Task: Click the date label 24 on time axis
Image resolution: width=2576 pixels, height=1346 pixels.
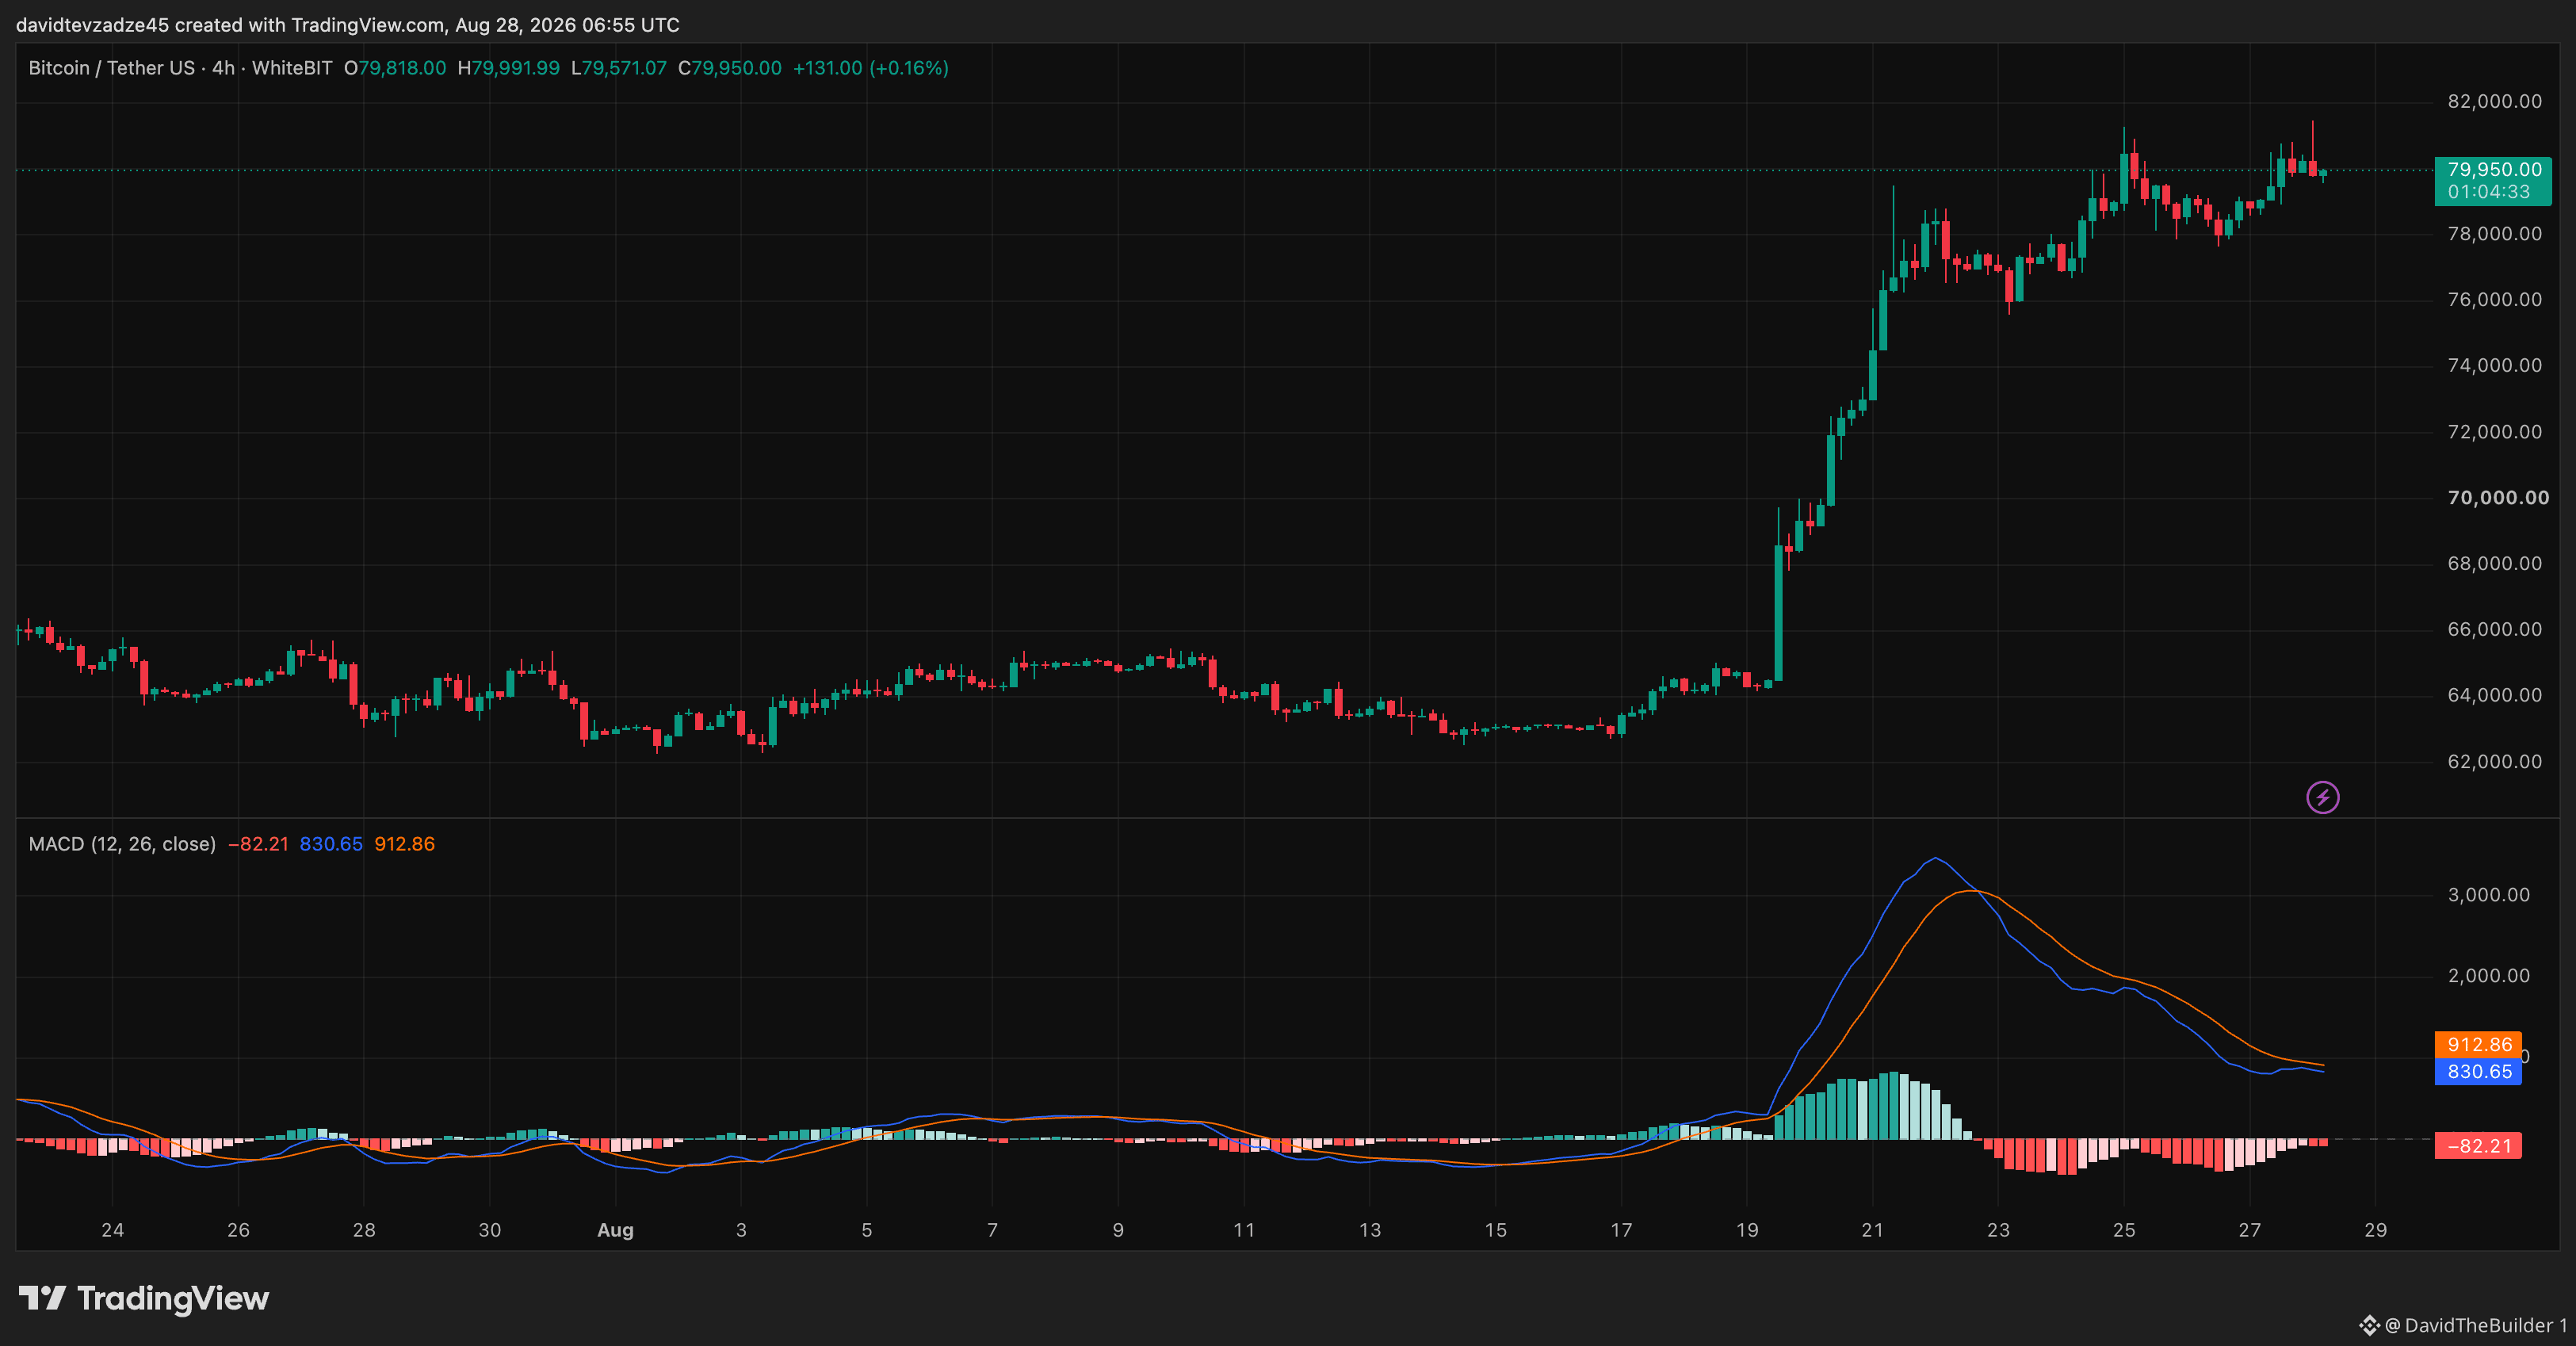Action: (113, 1230)
